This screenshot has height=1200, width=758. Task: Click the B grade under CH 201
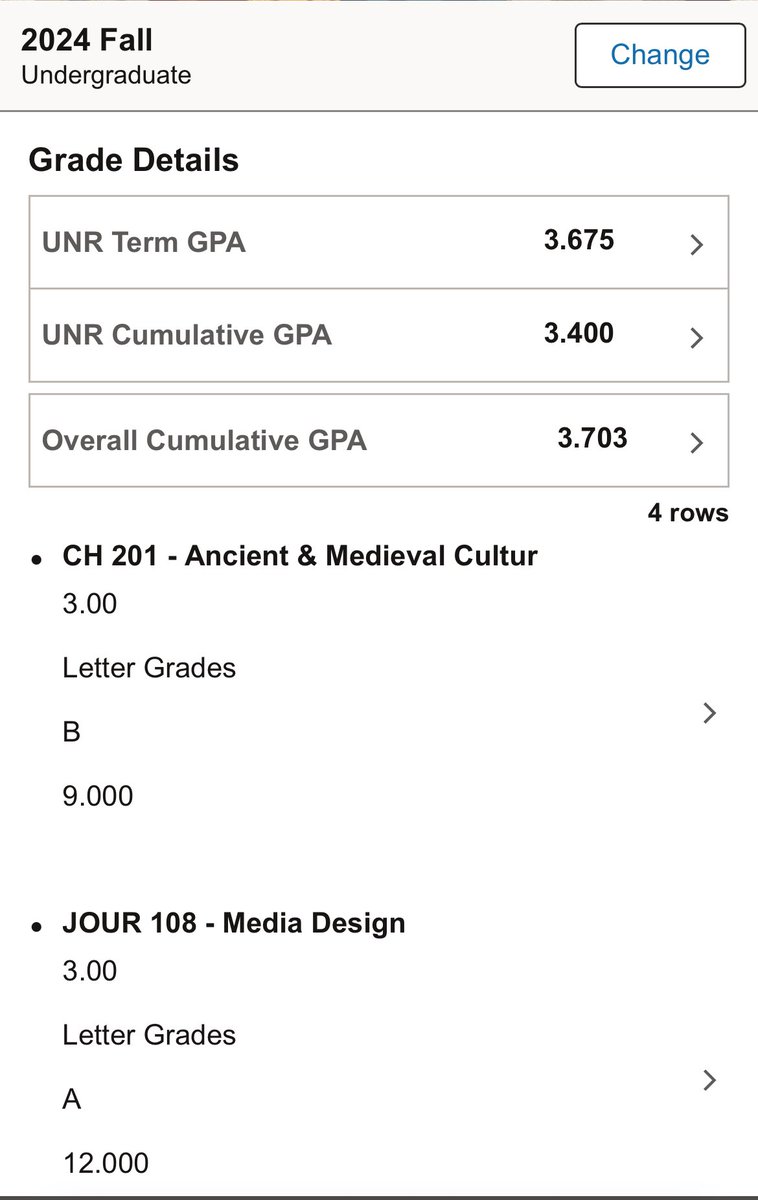pyautogui.click(x=71, y=732)
